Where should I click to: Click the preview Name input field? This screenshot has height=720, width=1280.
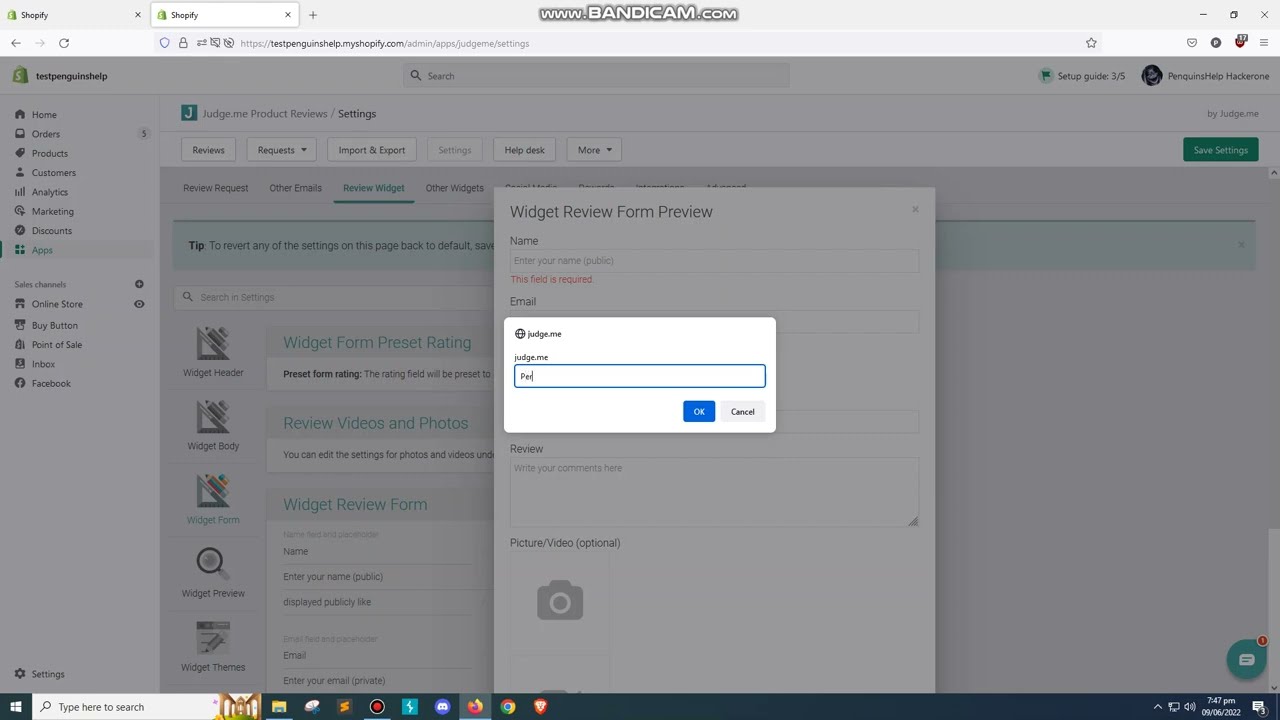(x=714, y=261)
